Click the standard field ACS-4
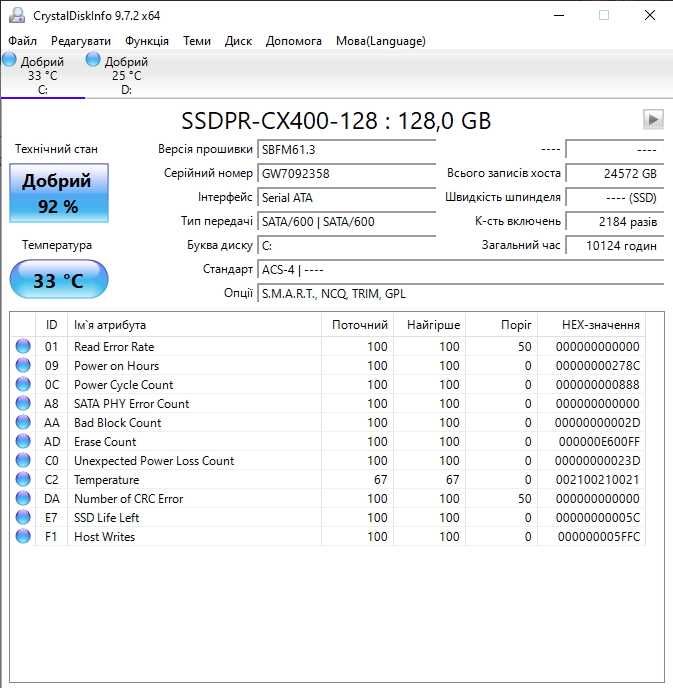Viewport: 673px width, 688px height. click(x=461, y=269)
